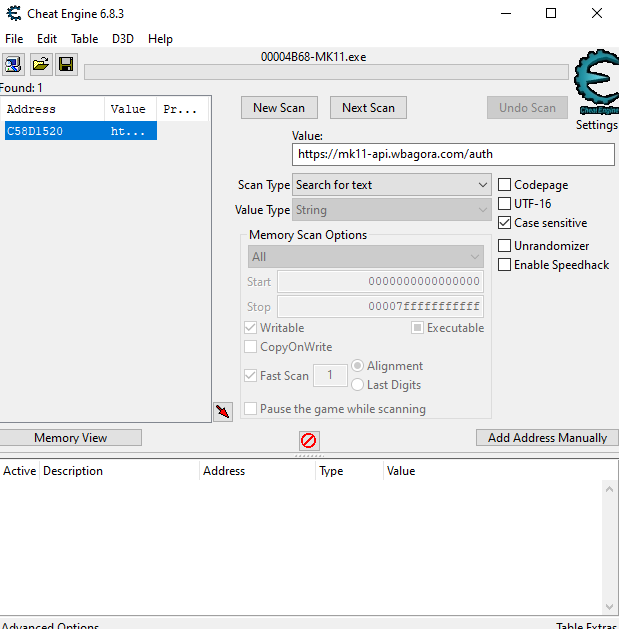Click the scan Value text field
Screen dimensions: 619x629
coord(453,154)
